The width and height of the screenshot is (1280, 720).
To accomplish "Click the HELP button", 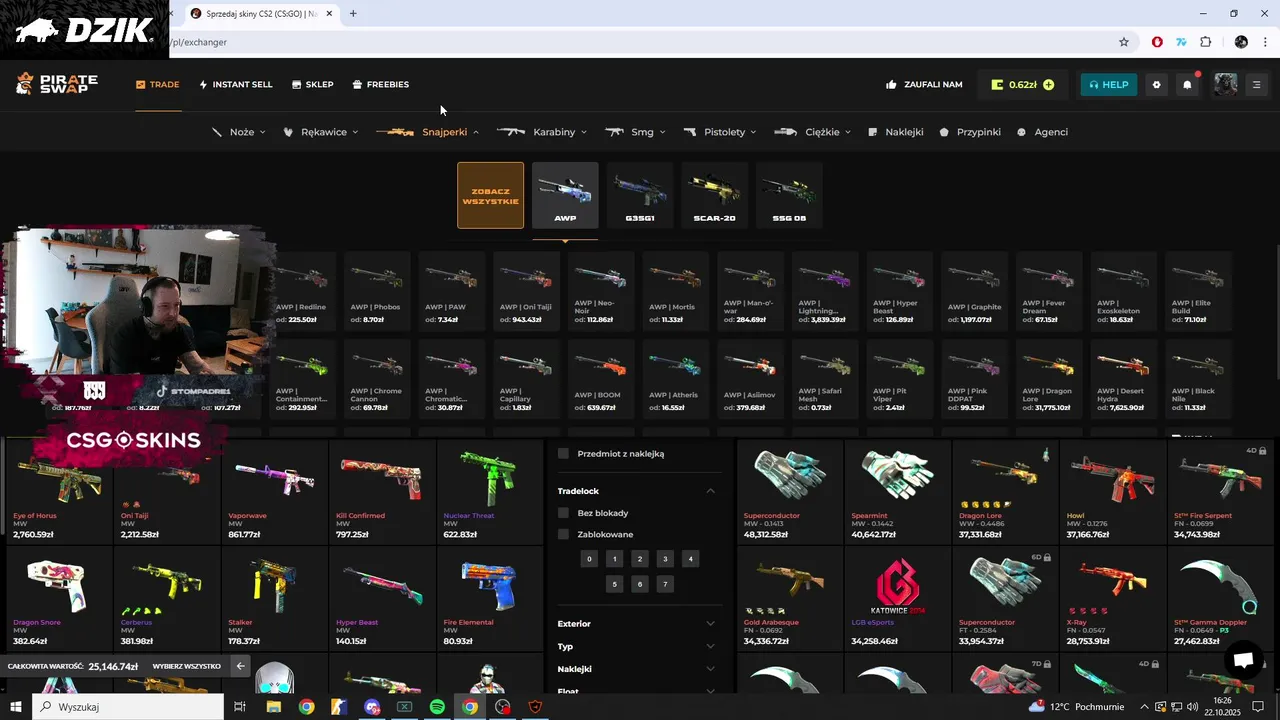I will pos(1108,85).
